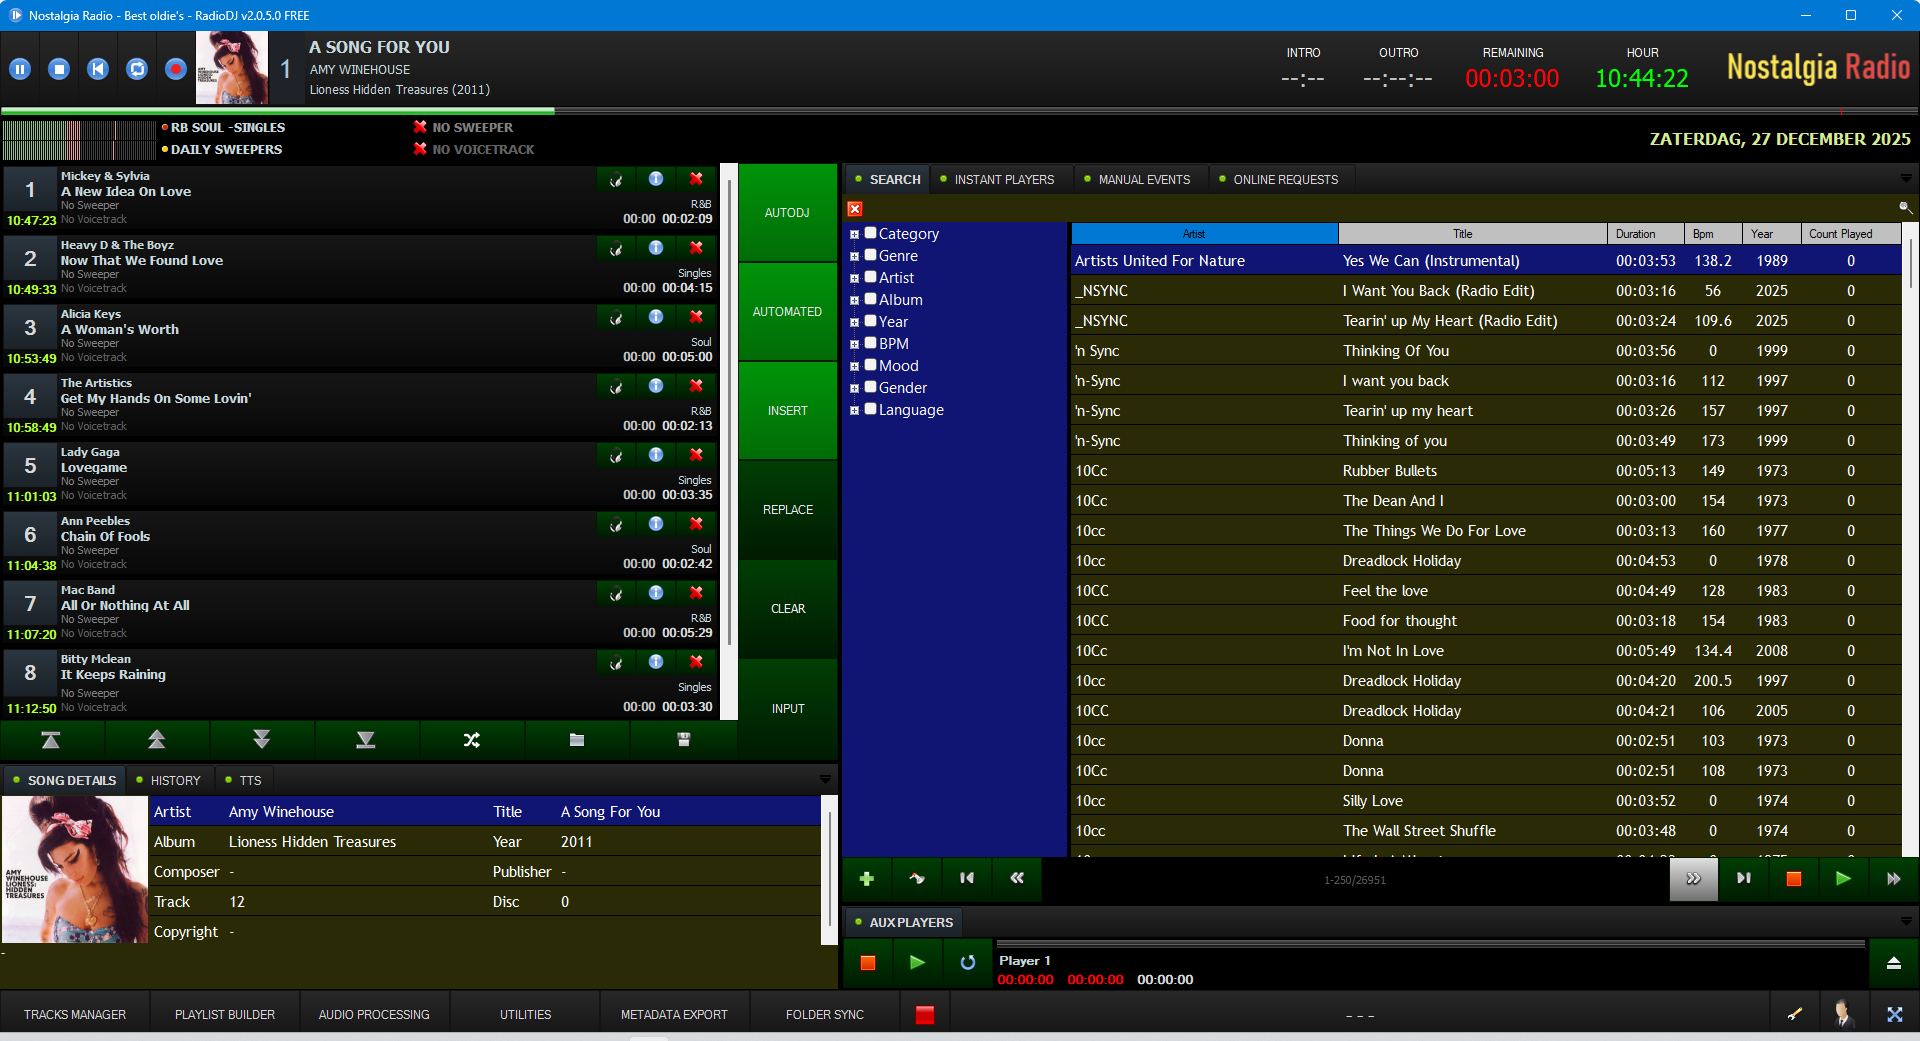Open the ONLINE REQUESTS tab
Image resolution: width=1920 pixels, height=1041 pixels.
pos(1288,179)
